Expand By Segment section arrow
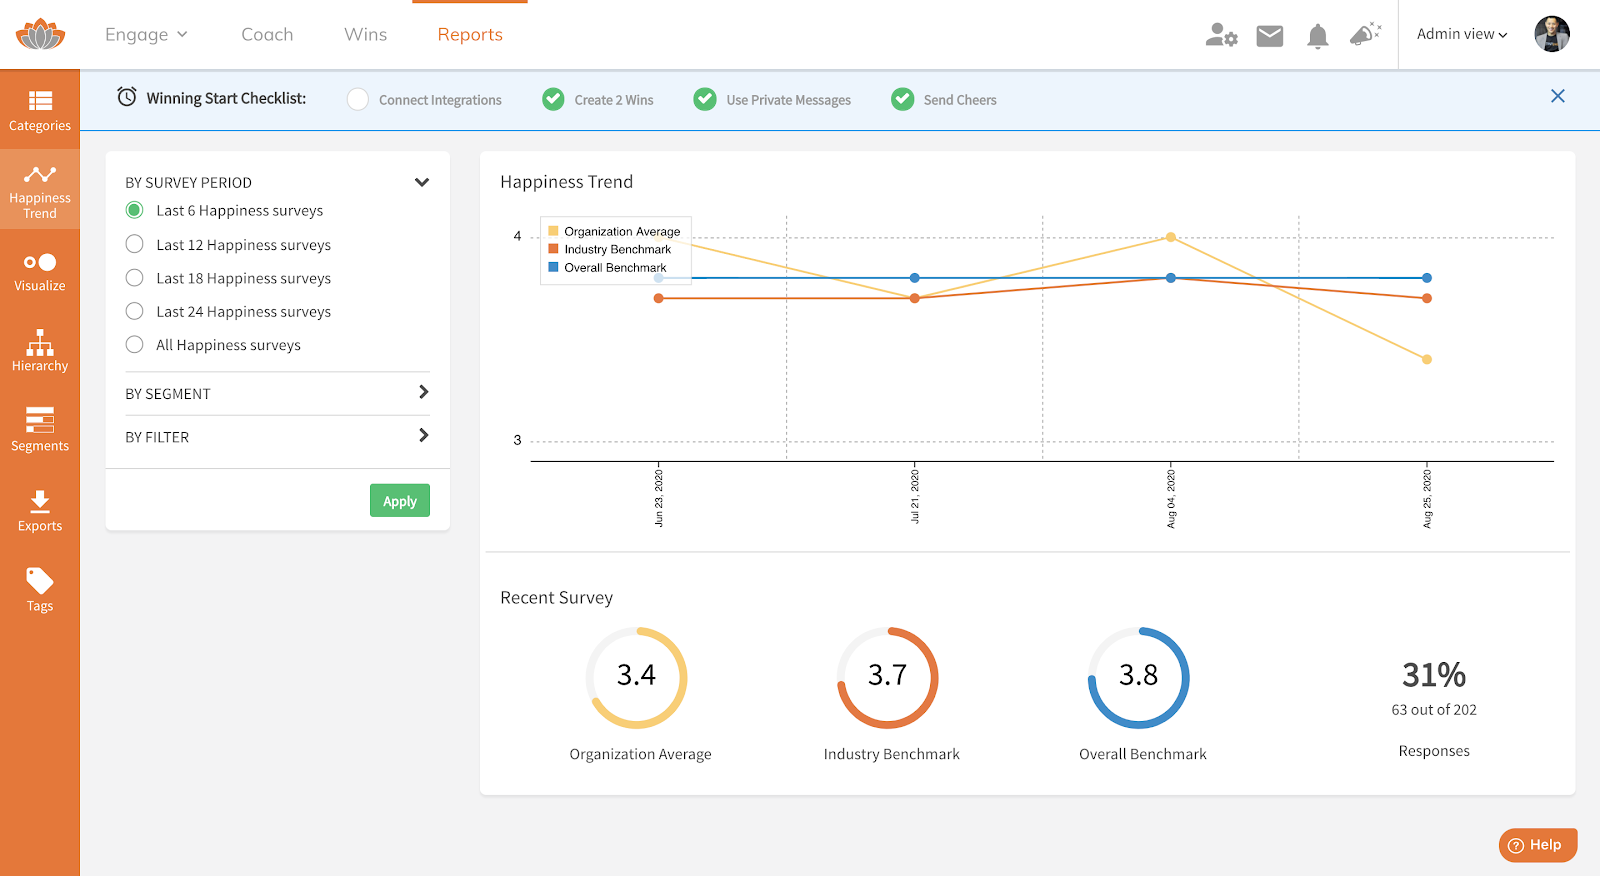Viewport: 1600px width, 876px height. point(423,392)
